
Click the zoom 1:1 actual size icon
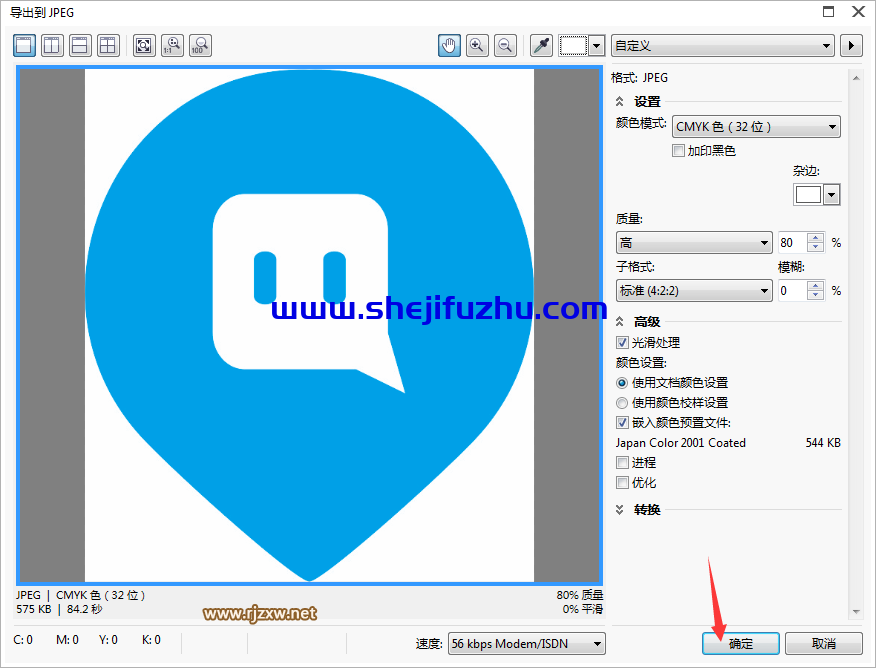pos(172,45)
